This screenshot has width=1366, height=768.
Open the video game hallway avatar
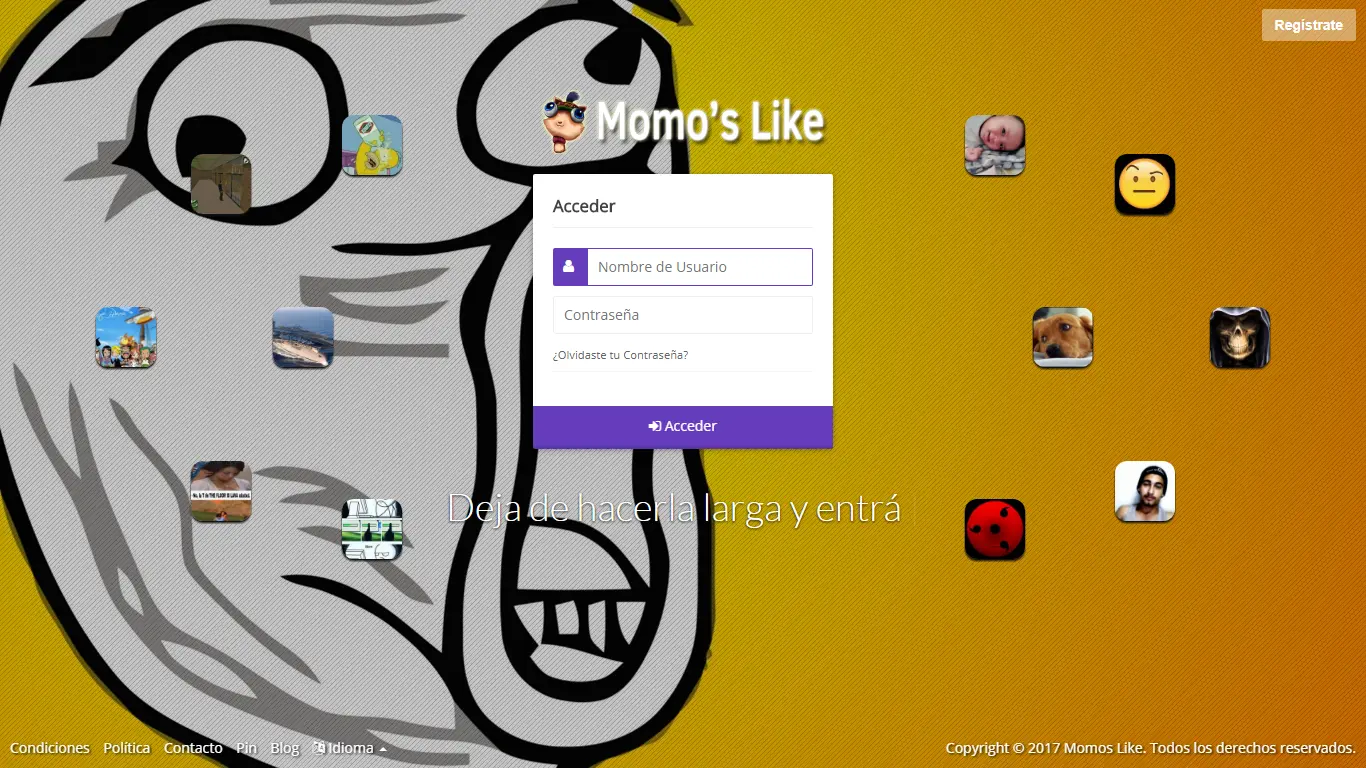221,184
